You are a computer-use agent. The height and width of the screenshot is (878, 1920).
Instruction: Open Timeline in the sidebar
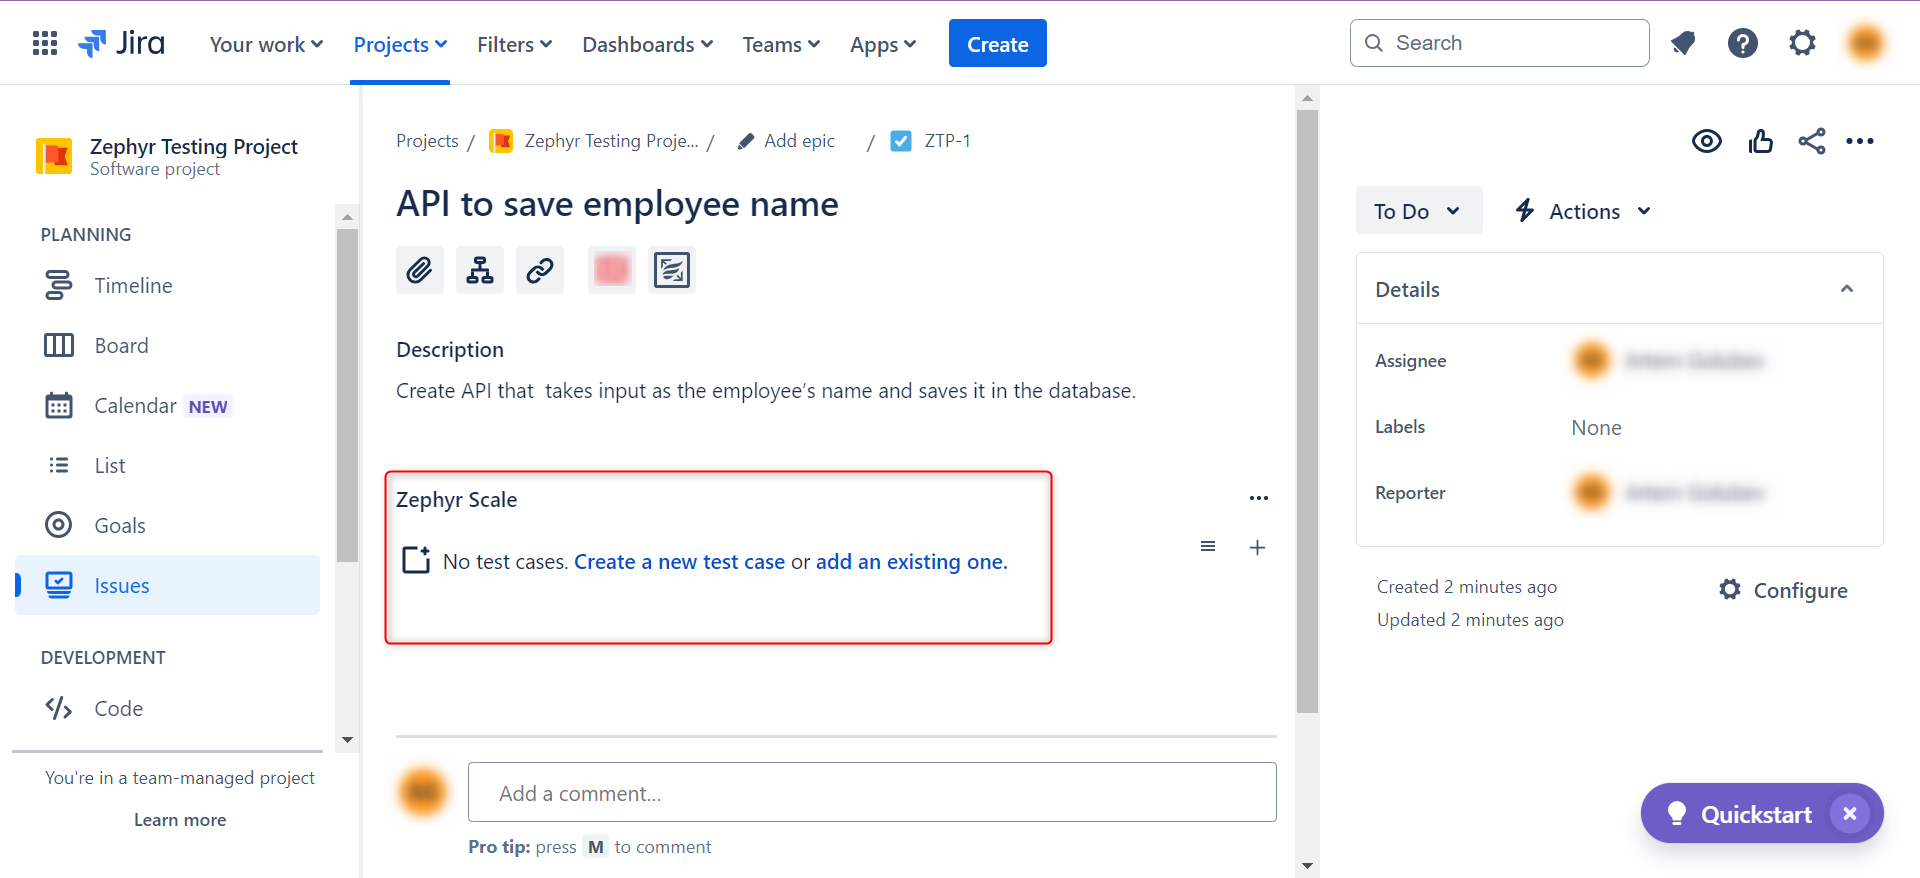pyautogui.click(x=168, y=286)
